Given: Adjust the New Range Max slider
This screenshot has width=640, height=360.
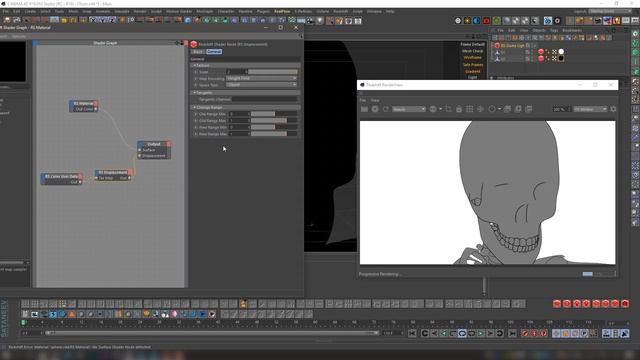Looking at the screenshot, I should [274, 134].
